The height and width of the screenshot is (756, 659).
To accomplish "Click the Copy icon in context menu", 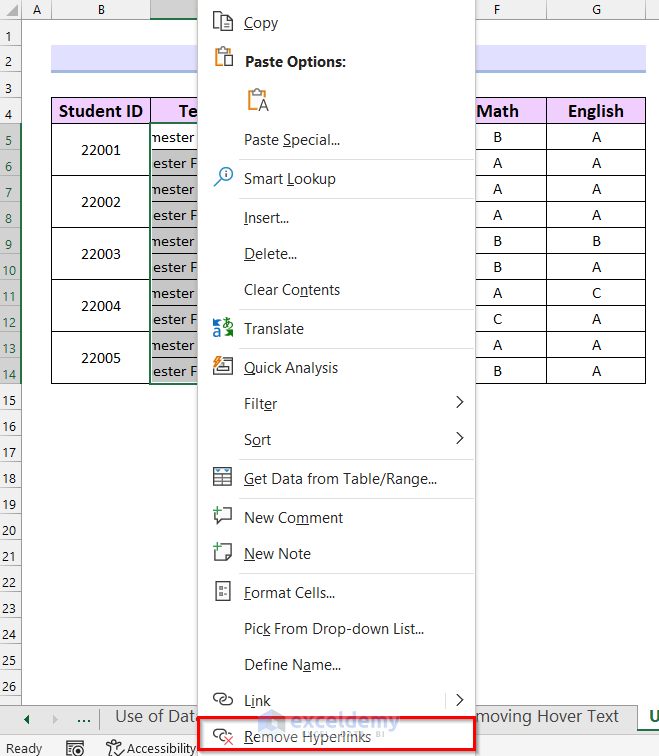I will tap(223, 23).
